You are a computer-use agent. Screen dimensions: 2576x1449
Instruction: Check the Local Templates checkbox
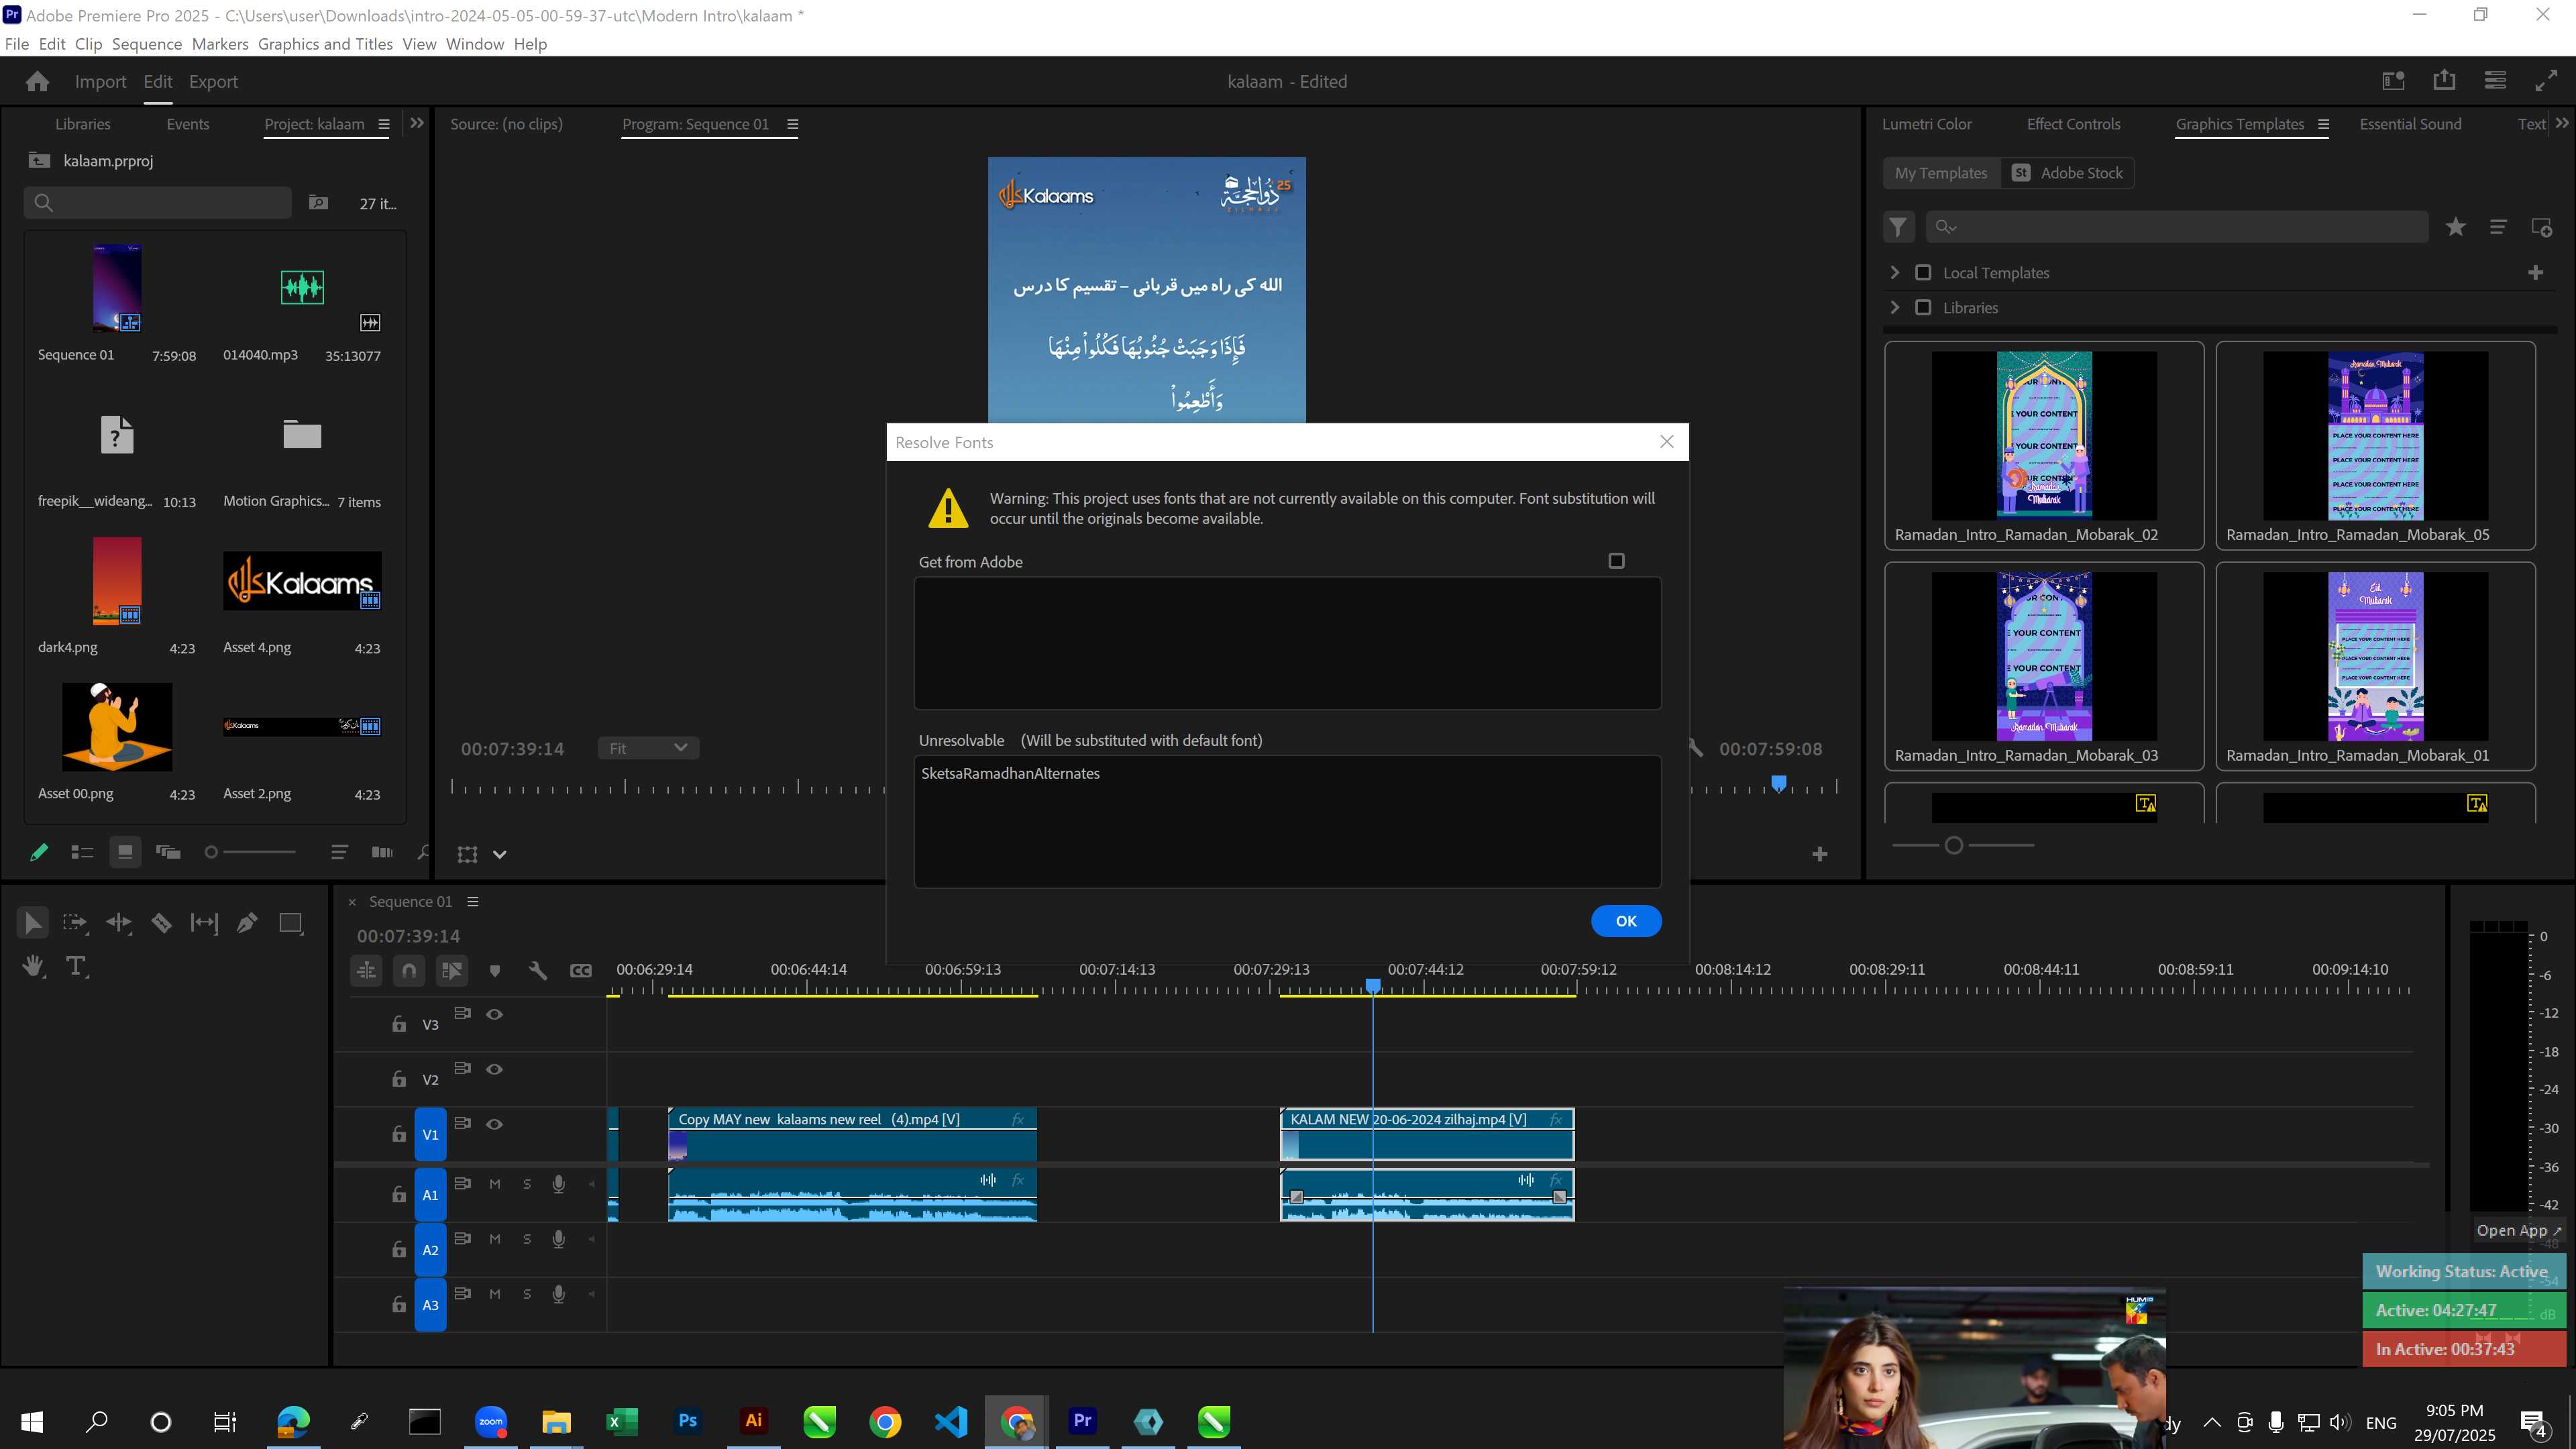click(x=1923, y=272)
